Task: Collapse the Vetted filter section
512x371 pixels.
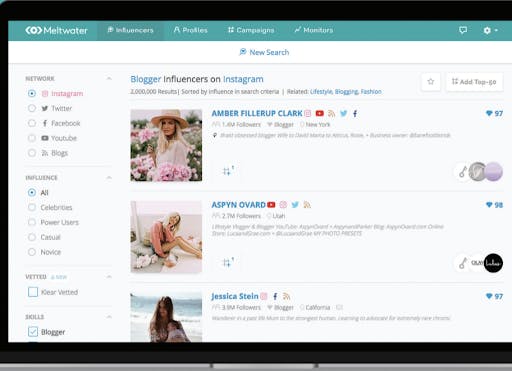Action: (109, 277)
